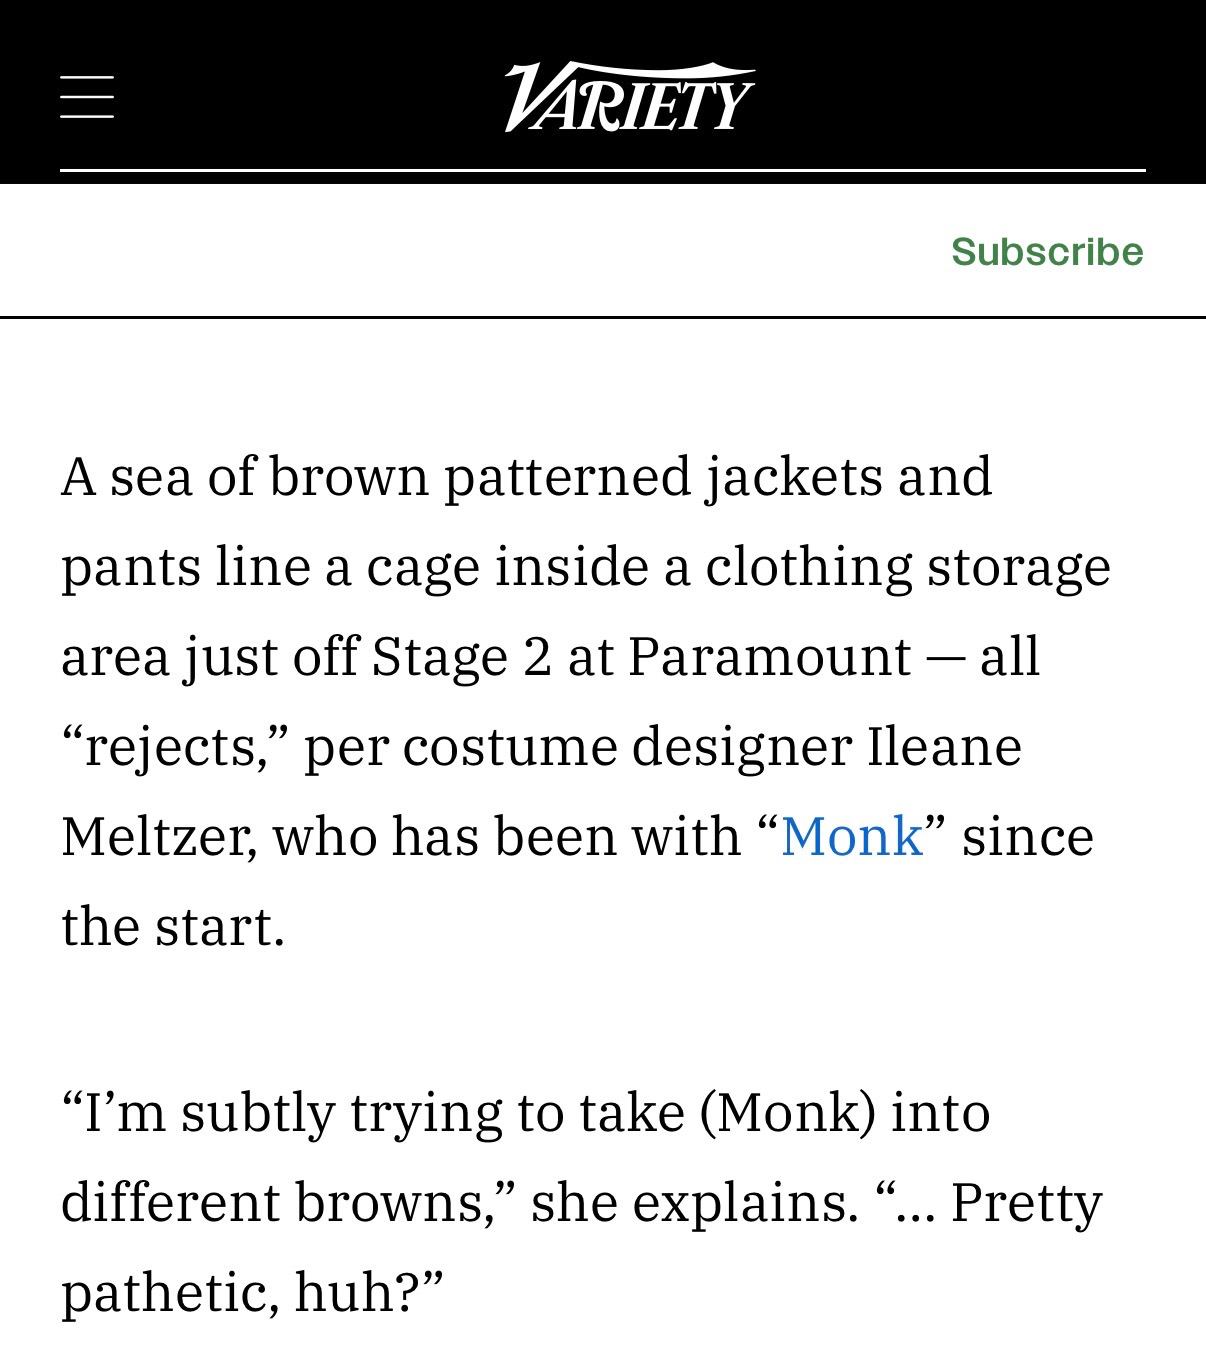Click the Variety logo
The image size is (1206, 1371).
tap(629, 97)
